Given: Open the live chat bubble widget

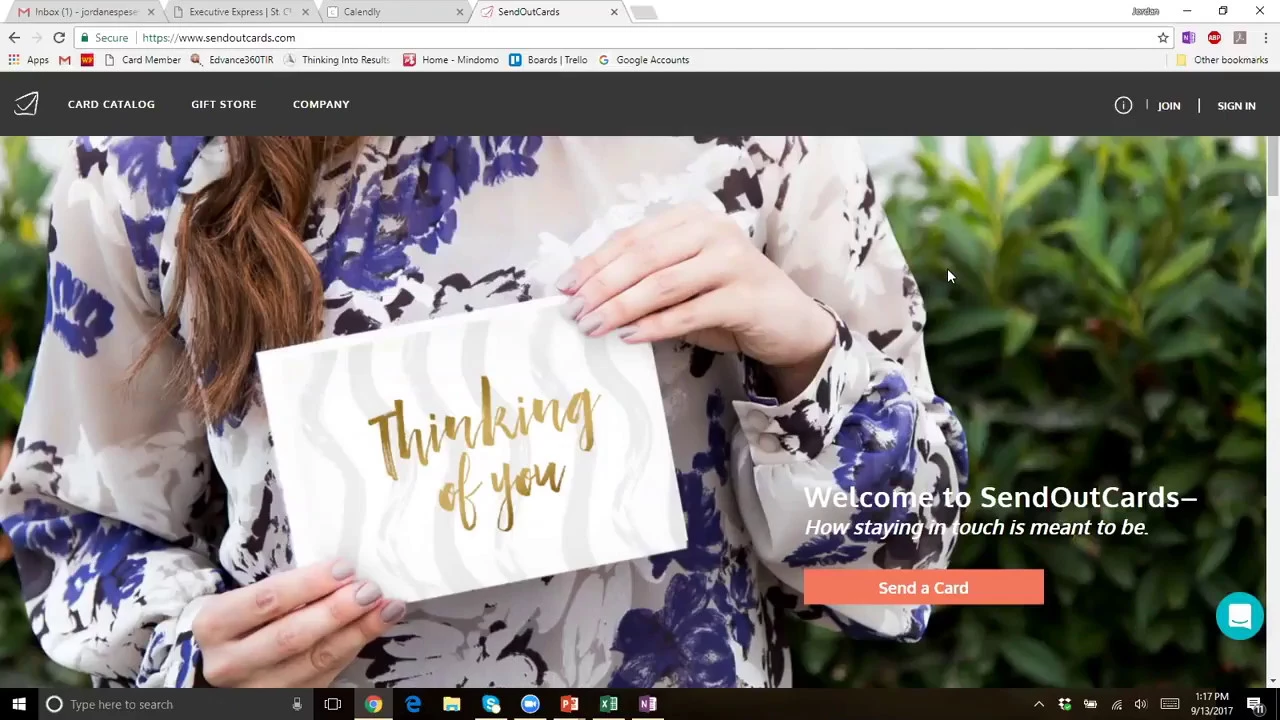Looking at the screenshot, I should click(x=1239, y=616).
